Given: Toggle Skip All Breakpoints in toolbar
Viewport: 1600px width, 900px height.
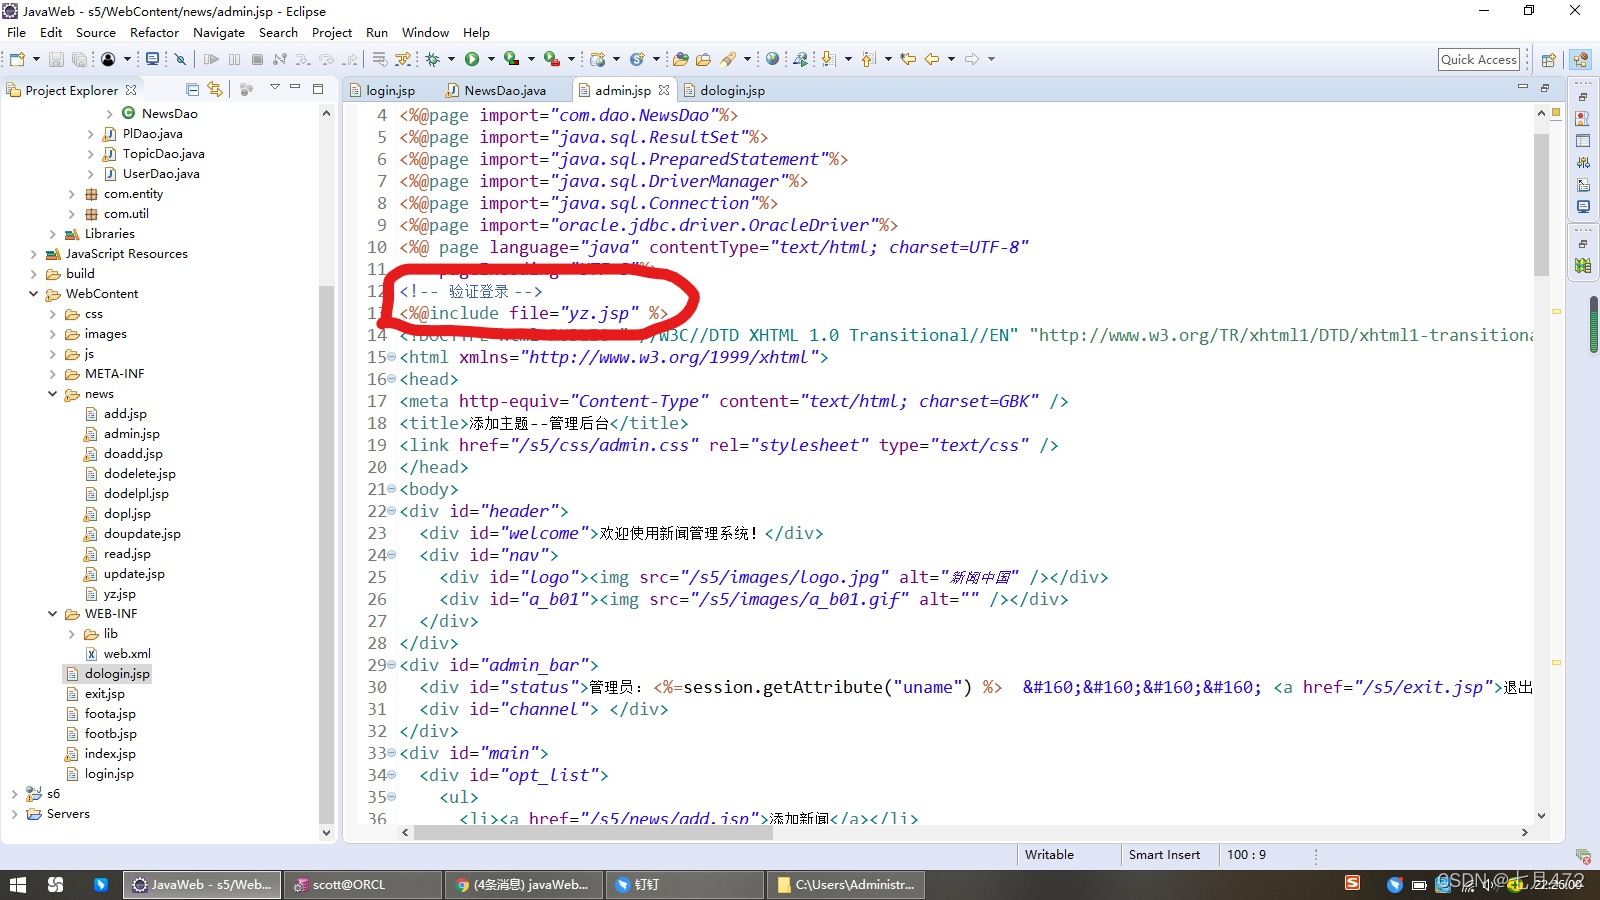Looking at the screenshot, I should (x=180, y=59).
